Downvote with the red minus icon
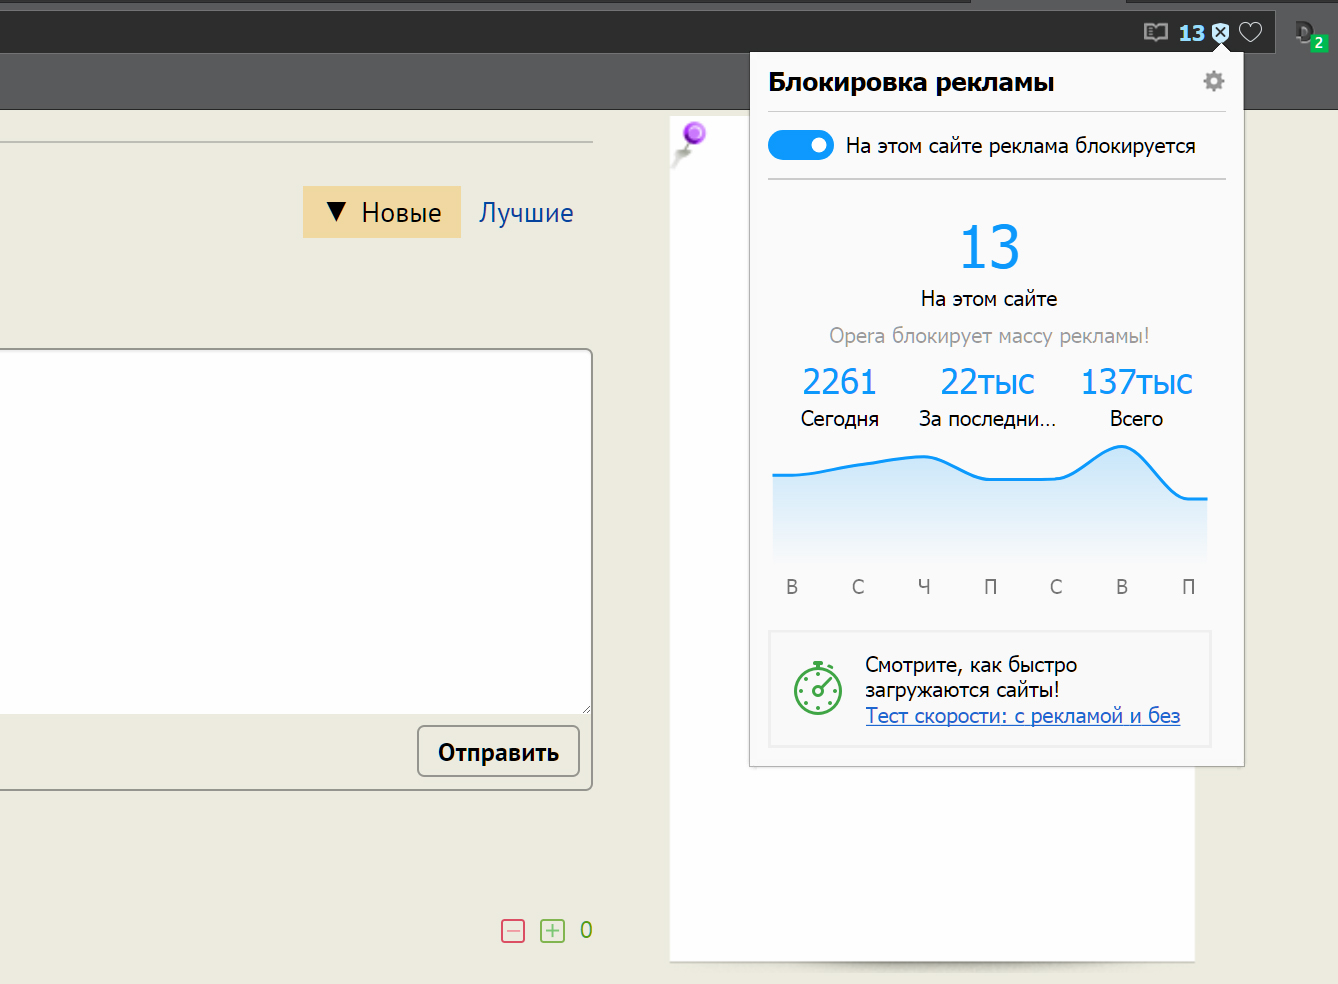 tap(513, 931)
